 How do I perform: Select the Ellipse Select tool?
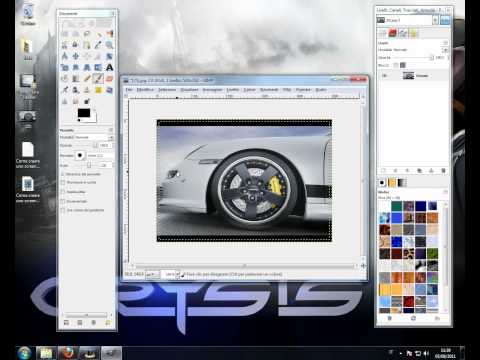click(76, 34)
